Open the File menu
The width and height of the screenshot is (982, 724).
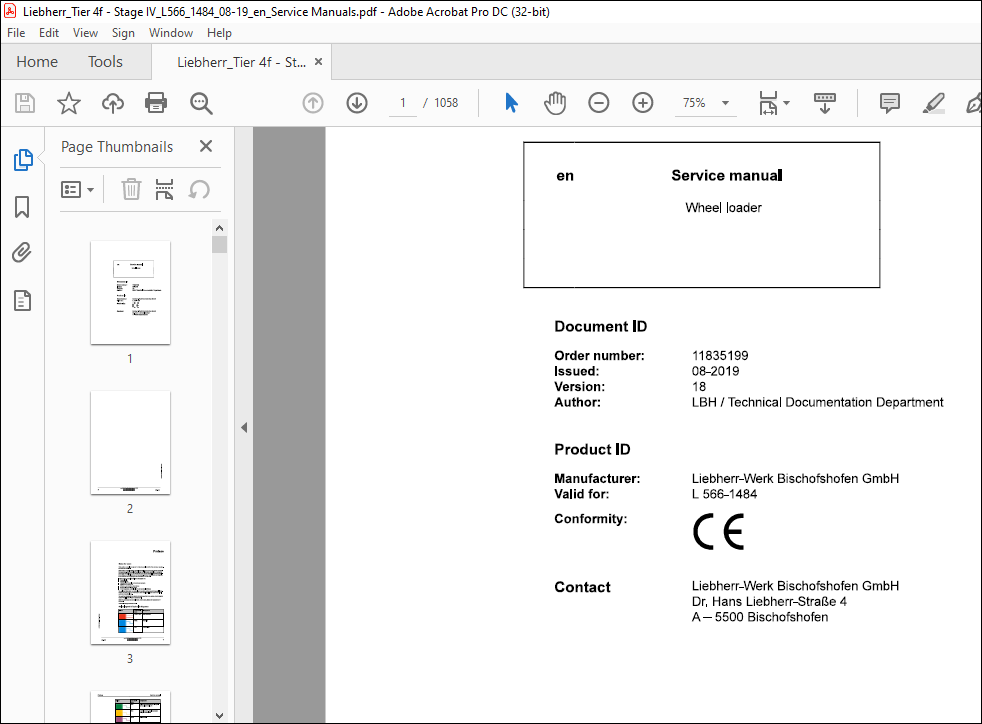tap(16, 33)
